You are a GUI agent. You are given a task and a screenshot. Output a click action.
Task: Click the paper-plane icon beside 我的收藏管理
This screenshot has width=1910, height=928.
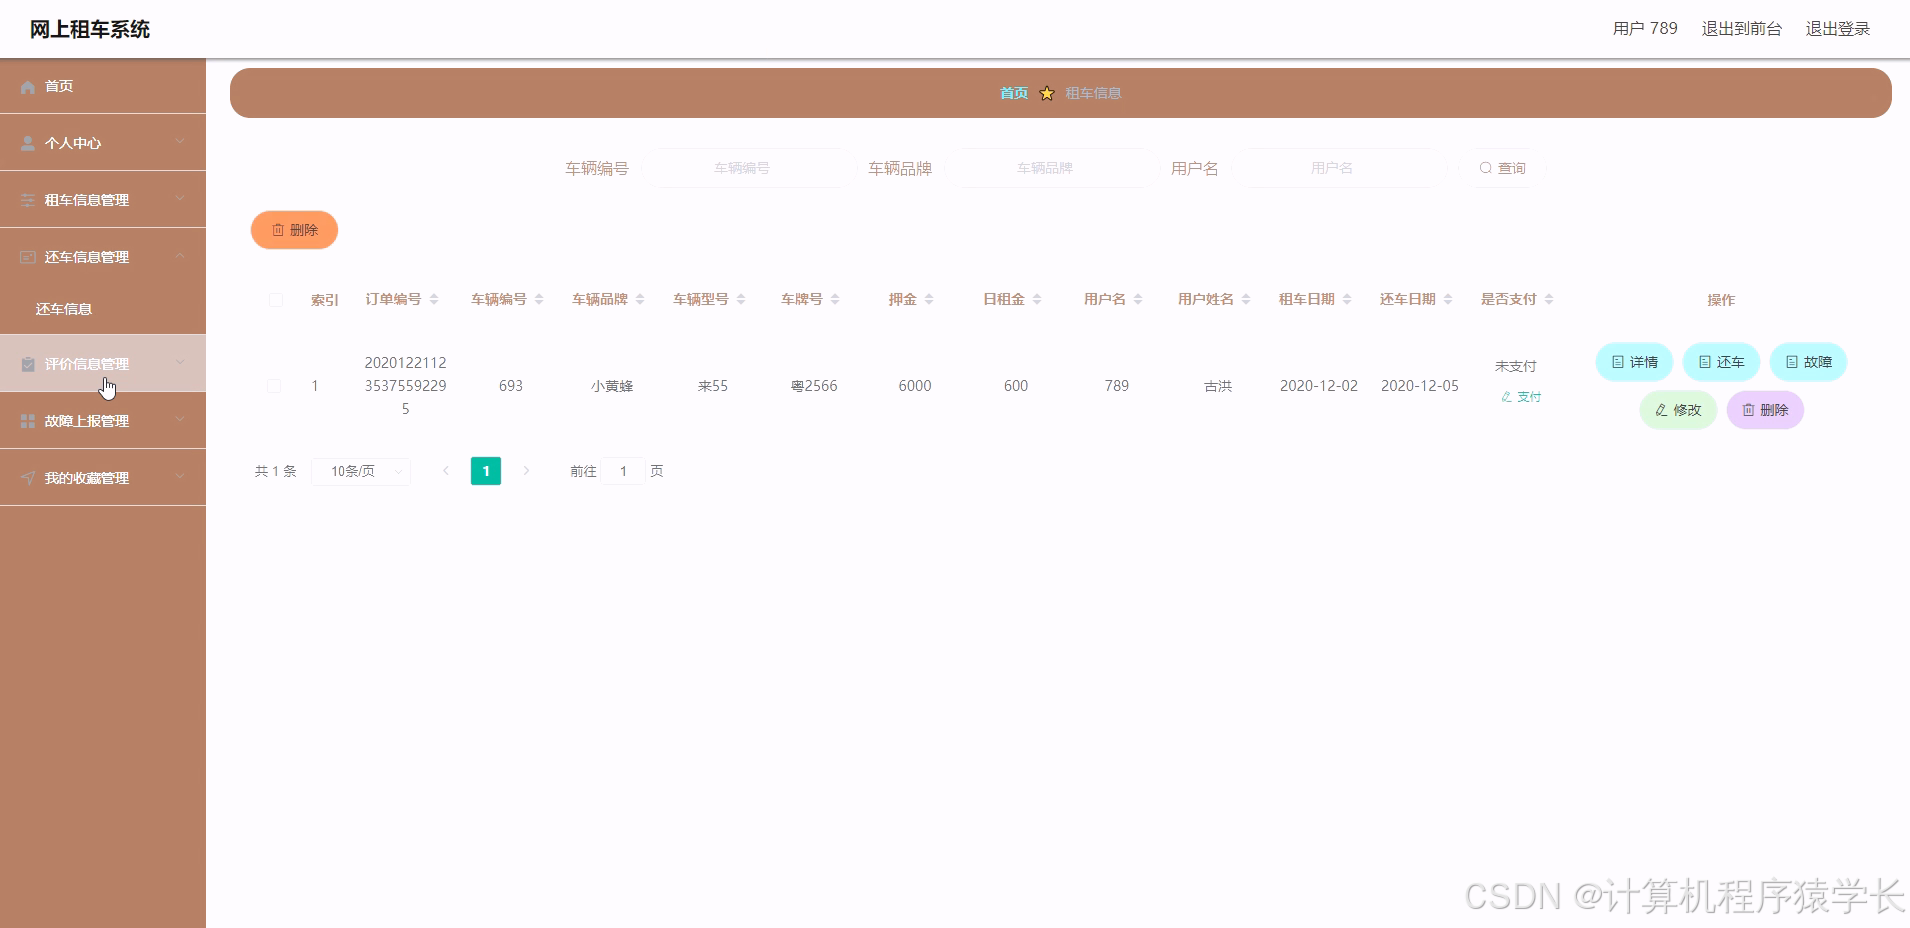[x=28, y=479]
